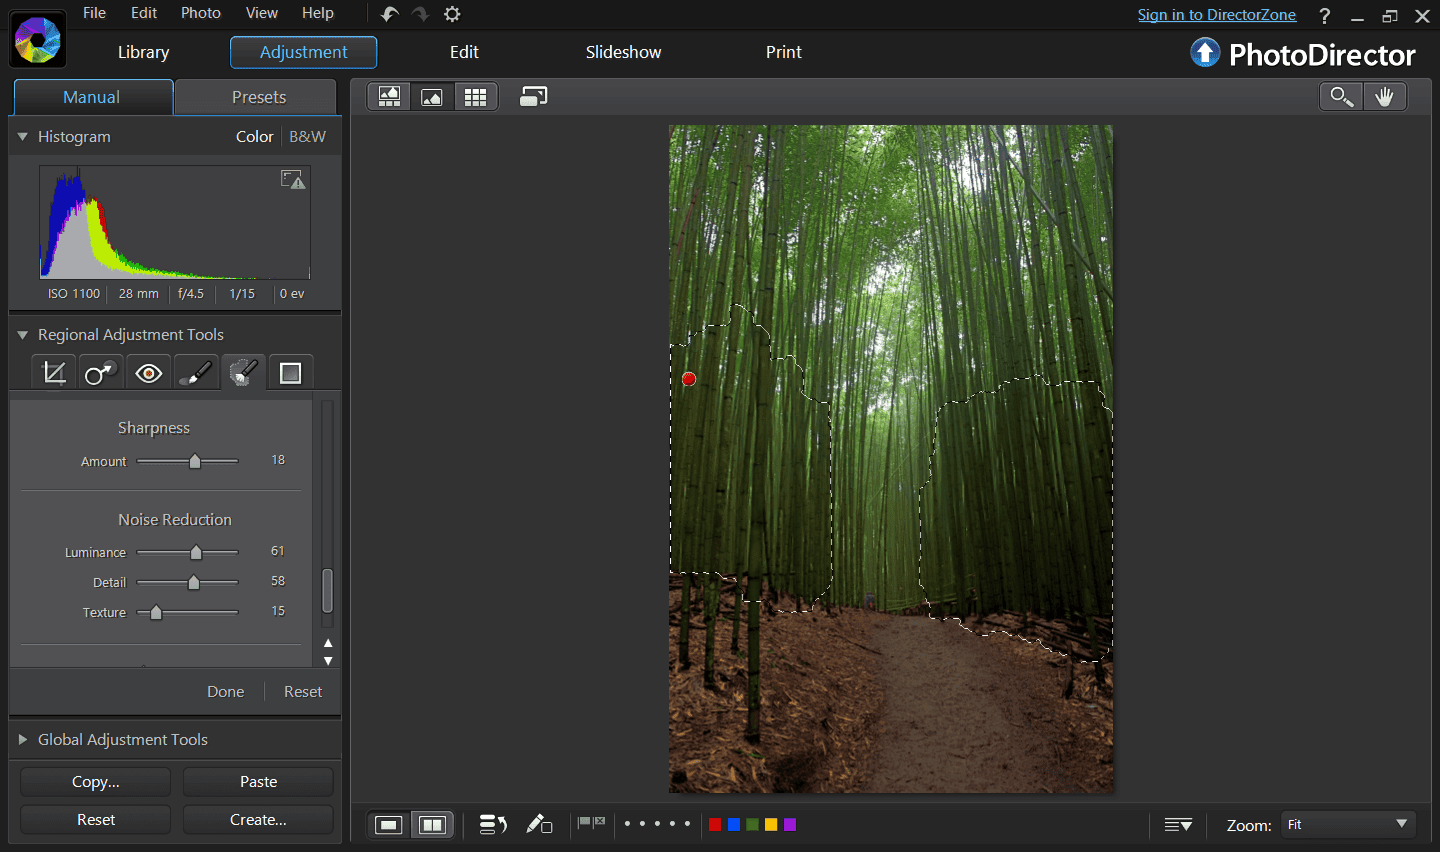Click the Texture noise slider
Viewport: 1440px width, 852px height.
pyautogui.click(x=188, y=612)
